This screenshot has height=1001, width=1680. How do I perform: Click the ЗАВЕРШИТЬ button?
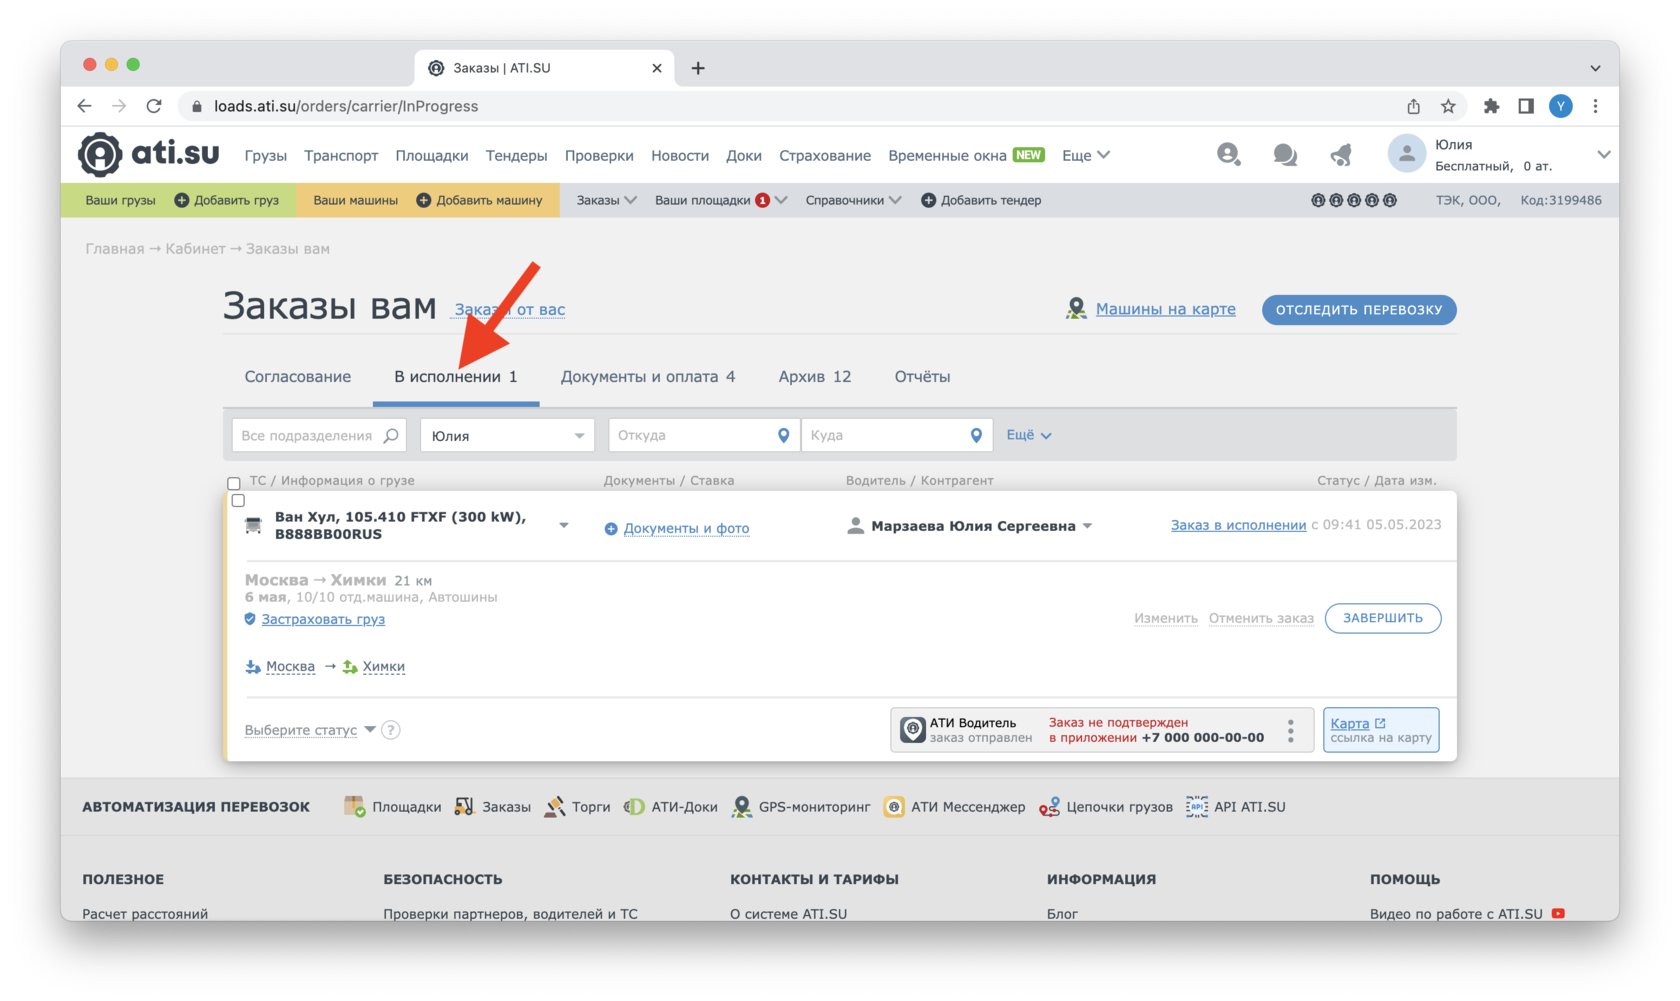tap(1383, 618)
